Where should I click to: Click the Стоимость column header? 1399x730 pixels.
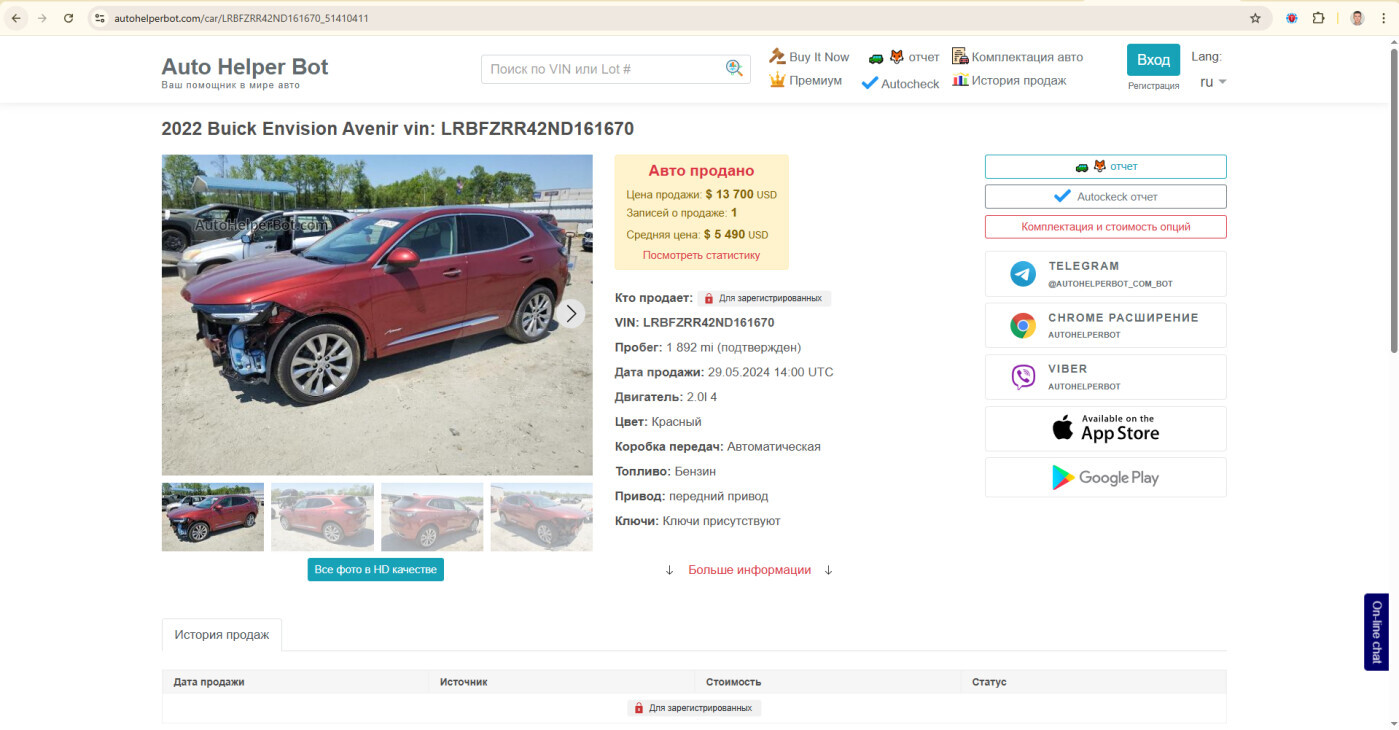pyautogui.click(x=733, y=682)
